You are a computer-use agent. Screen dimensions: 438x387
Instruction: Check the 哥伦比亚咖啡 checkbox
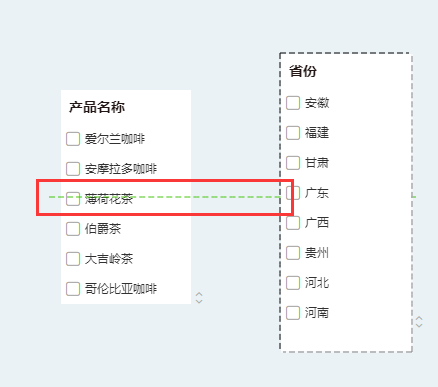click(73, 289)
